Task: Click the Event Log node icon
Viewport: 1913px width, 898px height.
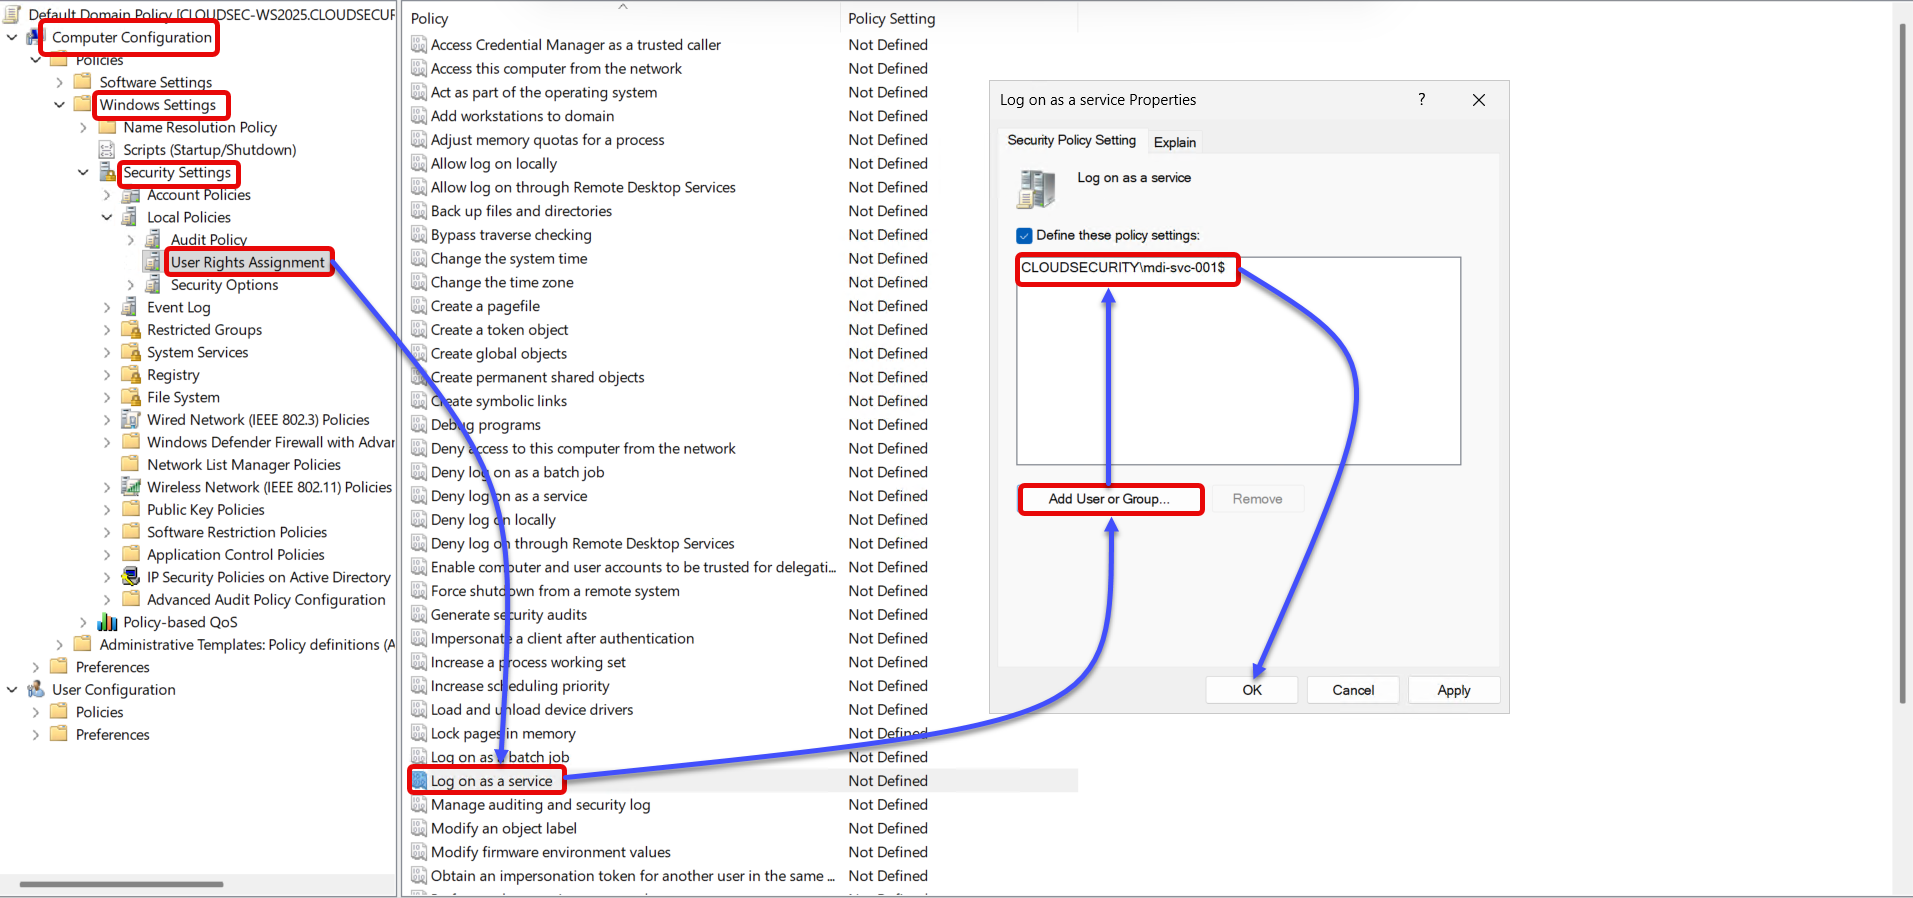Action: (130, 307)
